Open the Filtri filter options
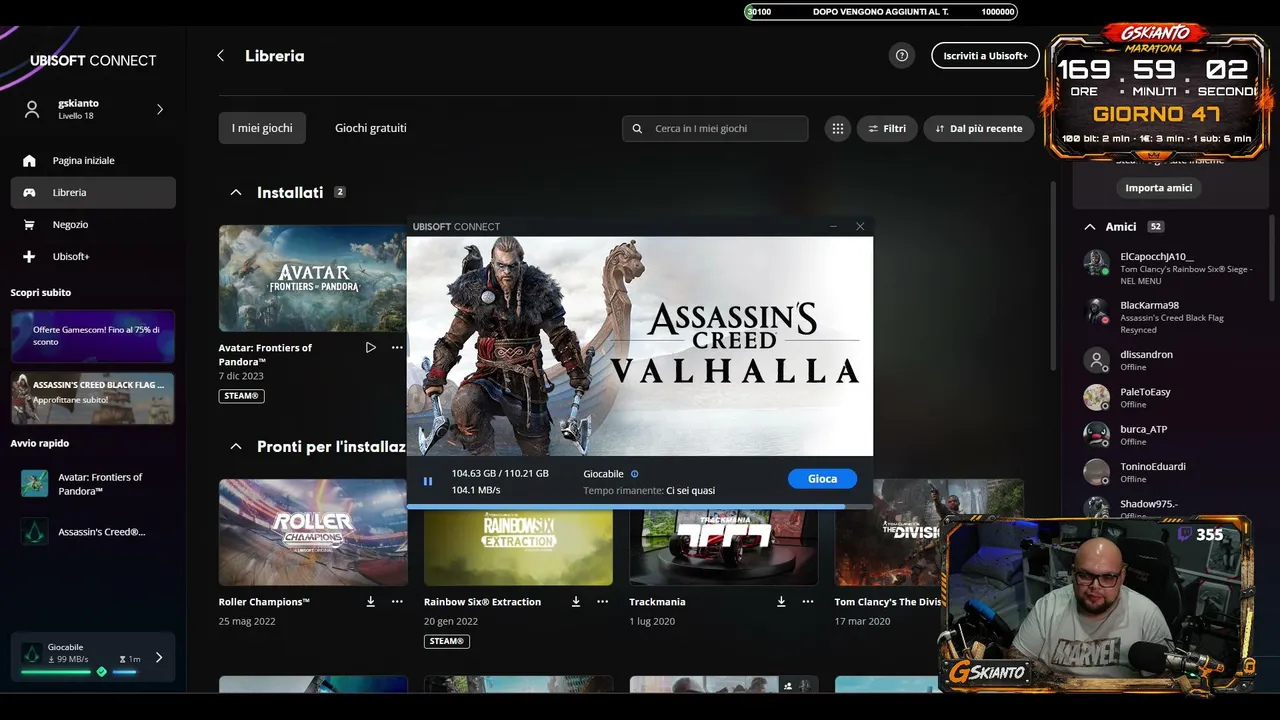Screen dimensions: 1280x720 click(x=887, y=128)
